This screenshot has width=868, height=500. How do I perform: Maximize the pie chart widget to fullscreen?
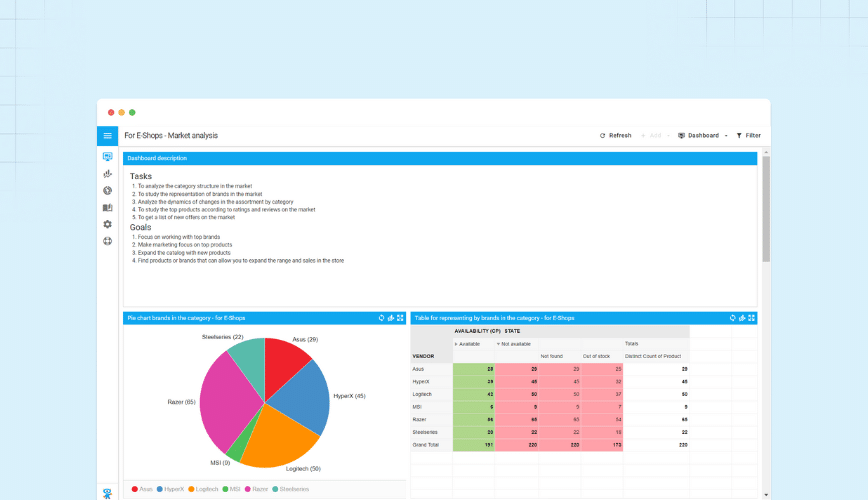(x=400, y=318)
